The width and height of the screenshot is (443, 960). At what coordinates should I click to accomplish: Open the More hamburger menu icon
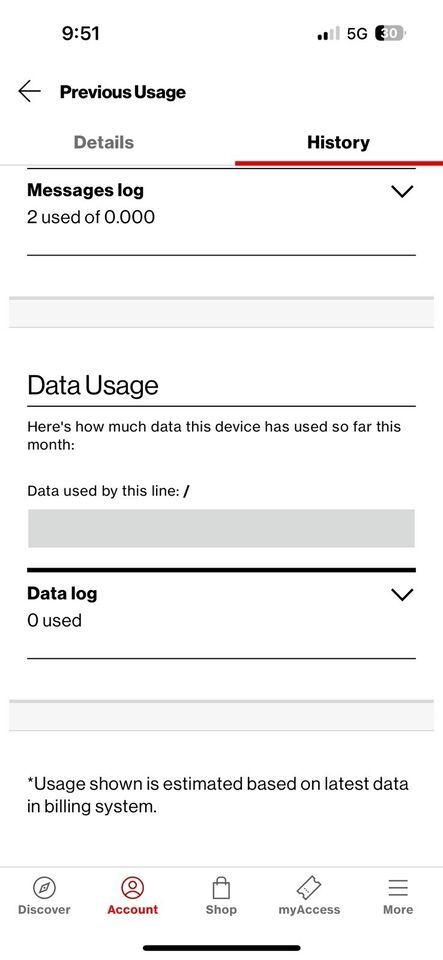(x=398, y=887)
